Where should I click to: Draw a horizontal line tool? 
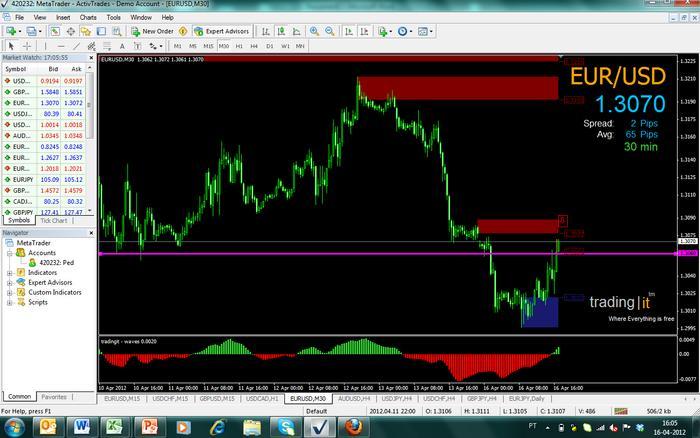point(61,46)
